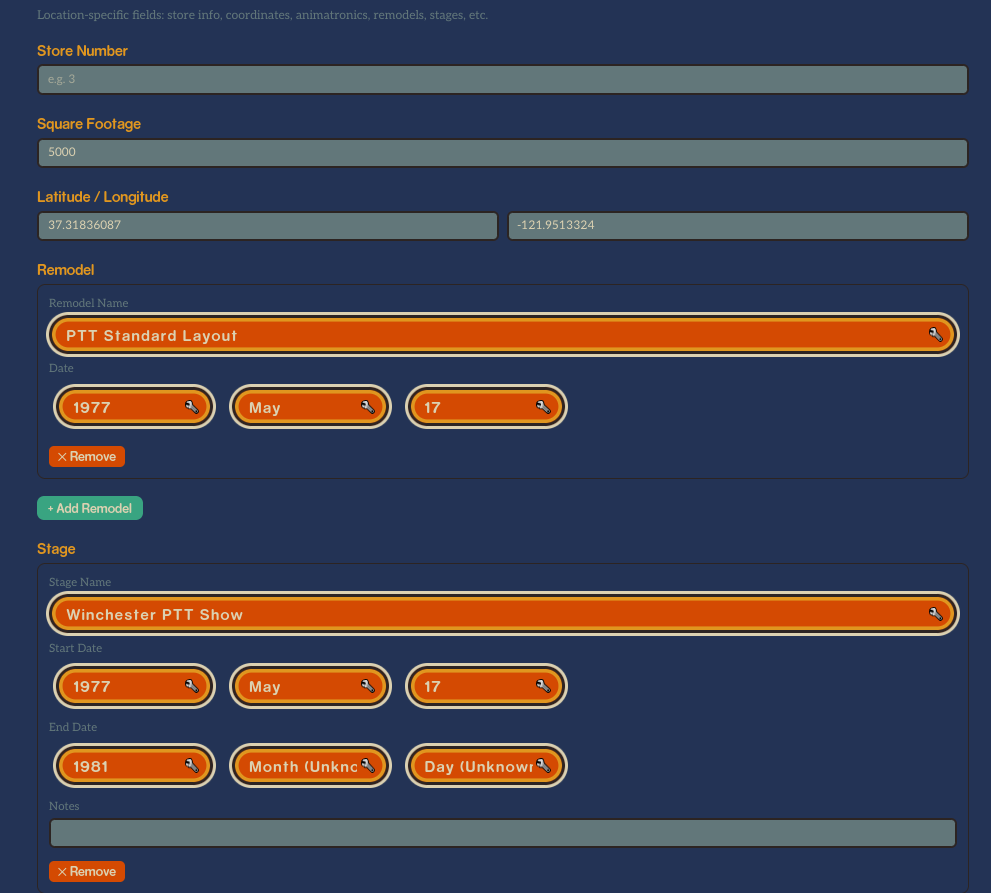The image size is (991, 893).
Task: Open Start Date day 17 dropdown
Action: [476, 686]
